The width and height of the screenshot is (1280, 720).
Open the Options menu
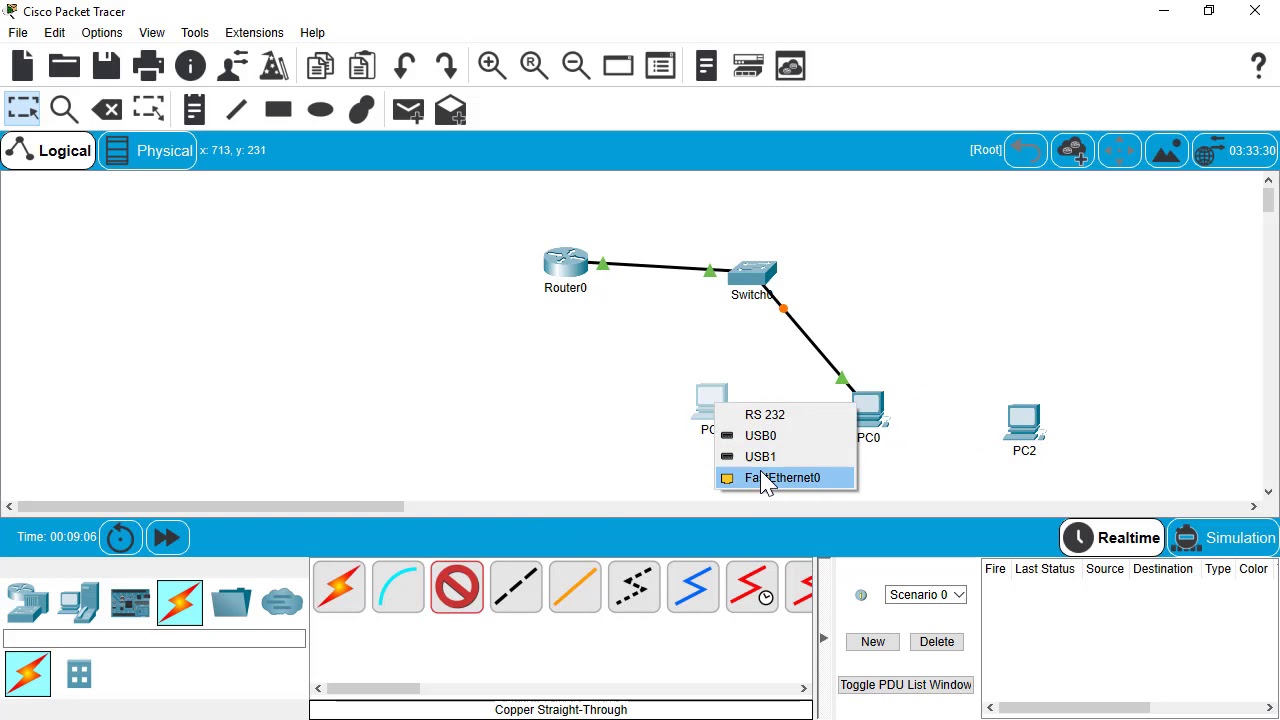click(x=102, y=32)
